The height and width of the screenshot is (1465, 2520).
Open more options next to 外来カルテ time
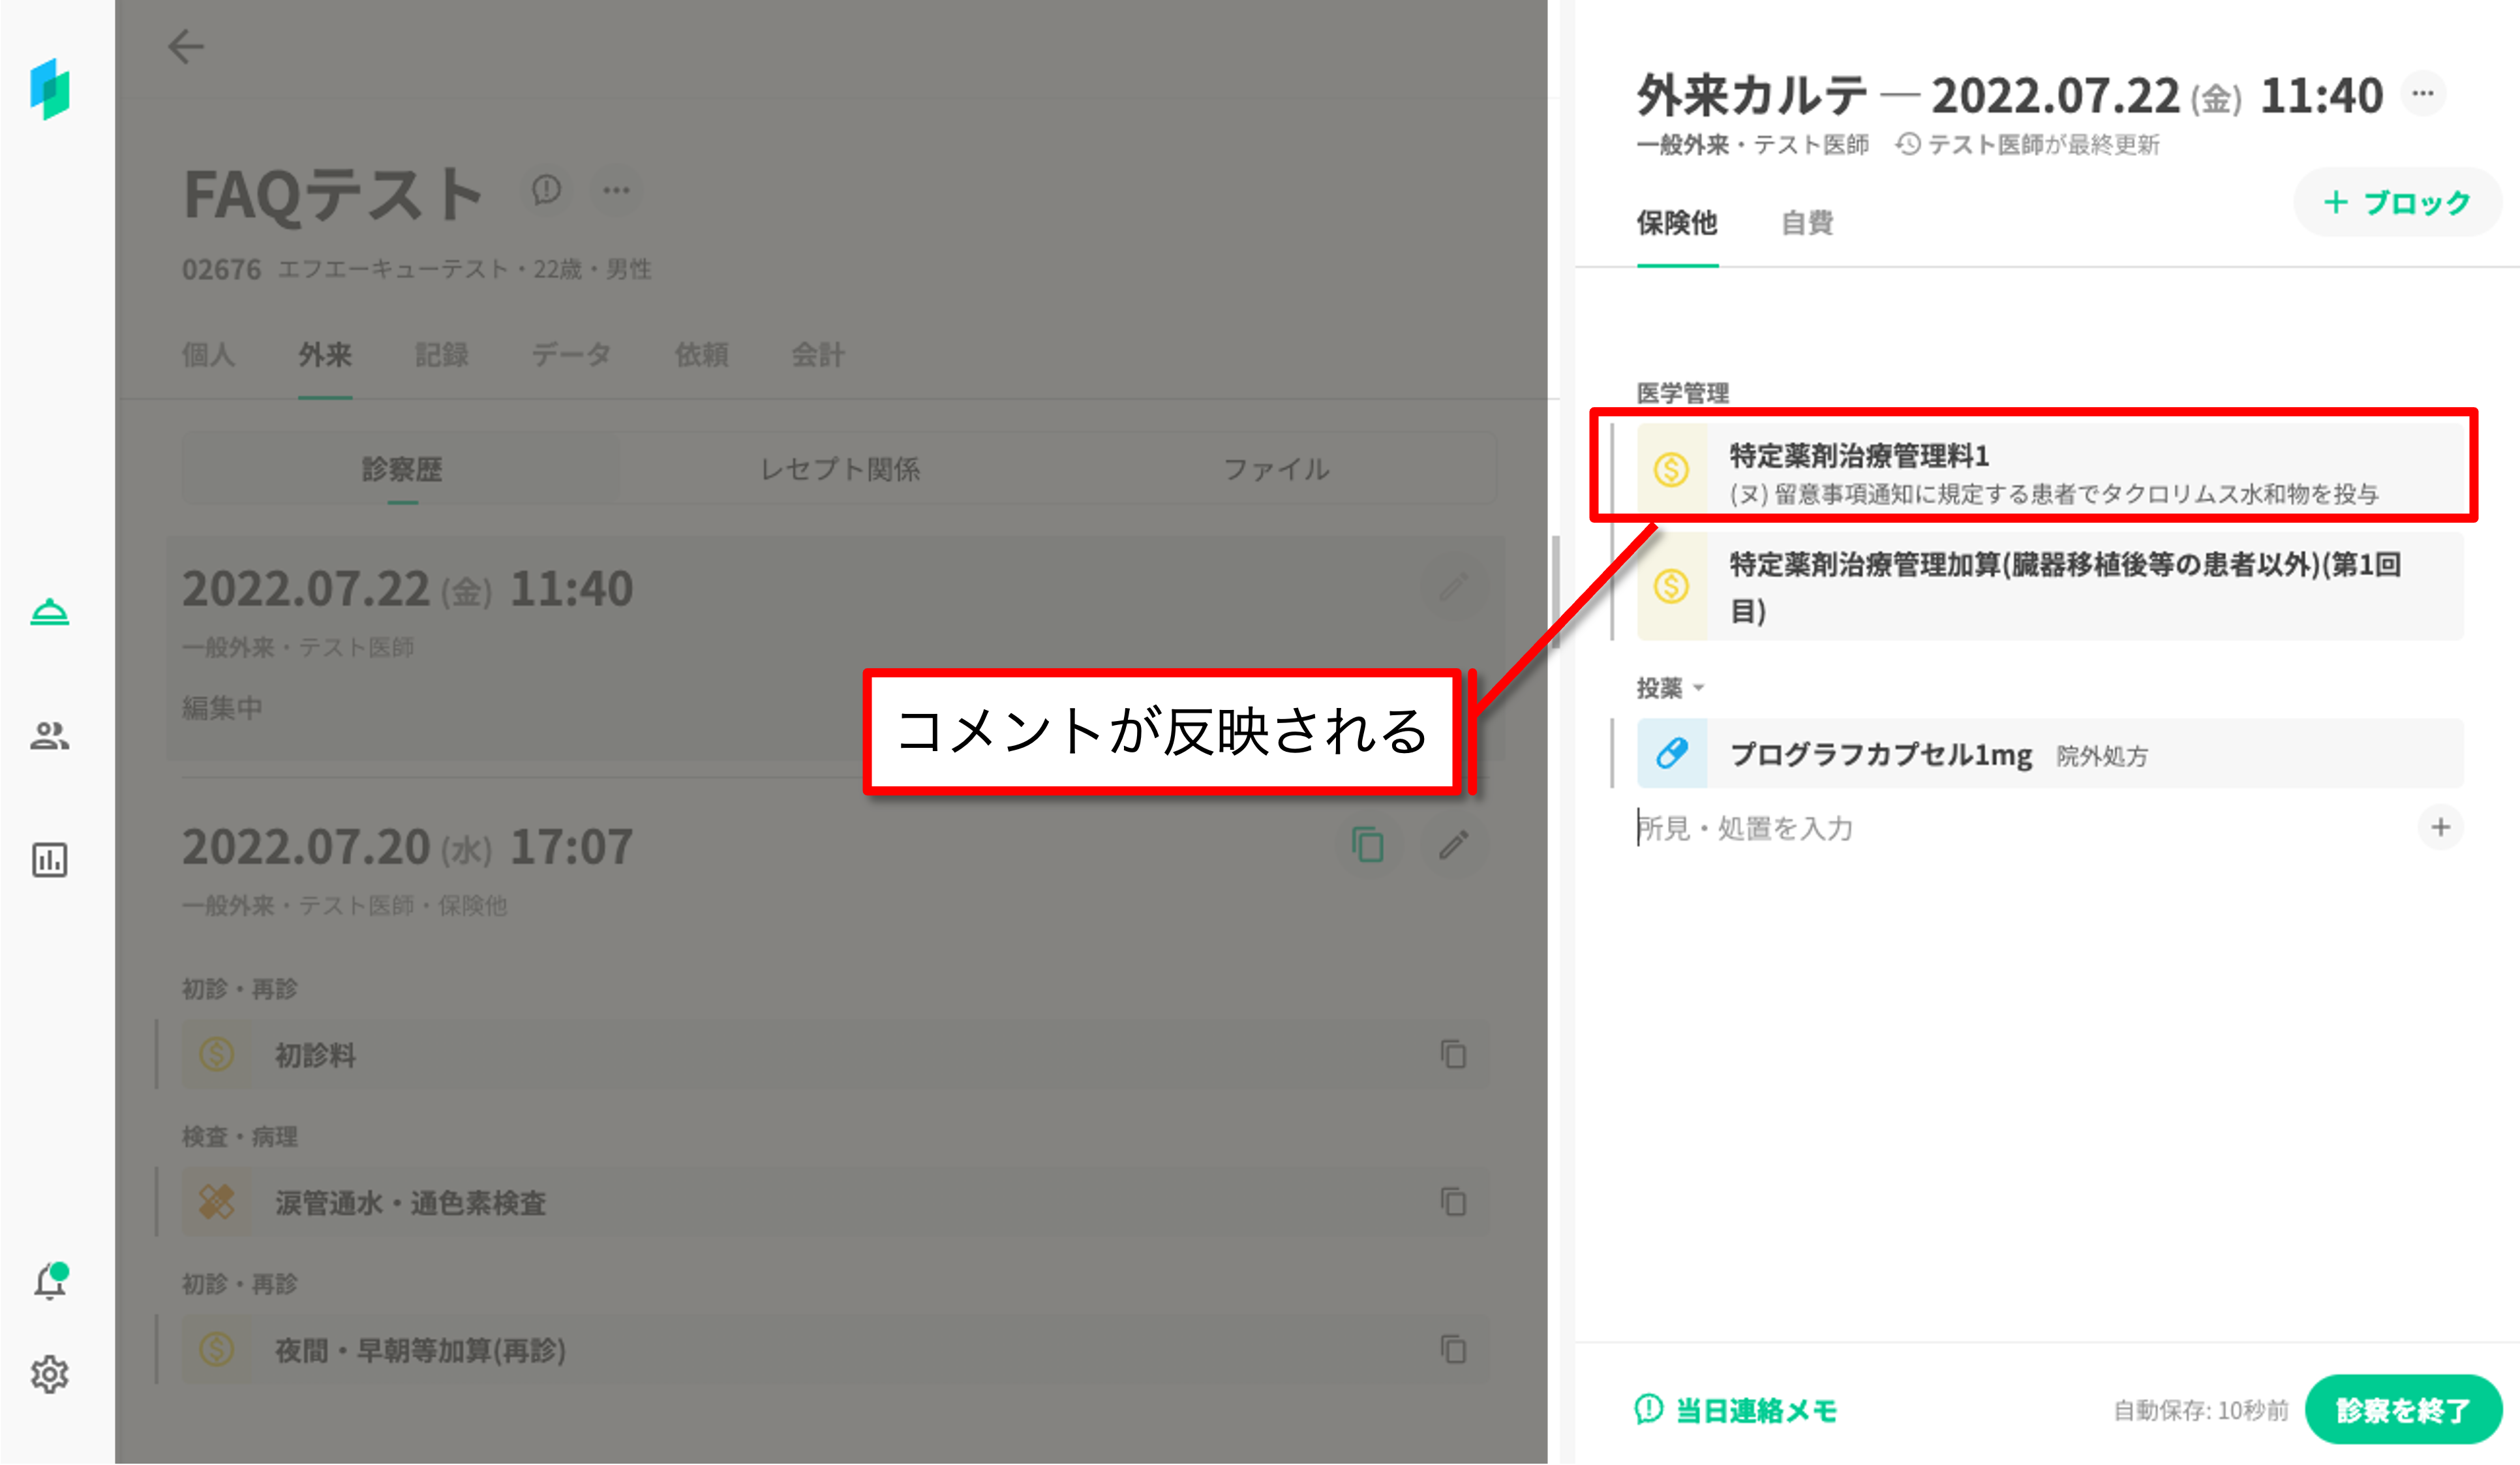2422,94
